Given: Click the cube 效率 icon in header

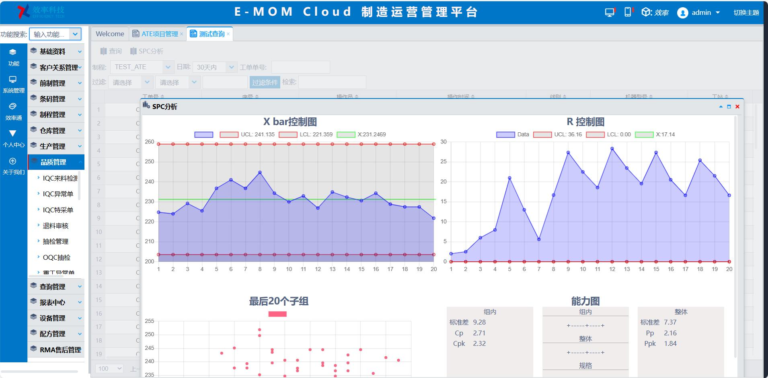Looking at the screenshot, I should click(646, 12).
